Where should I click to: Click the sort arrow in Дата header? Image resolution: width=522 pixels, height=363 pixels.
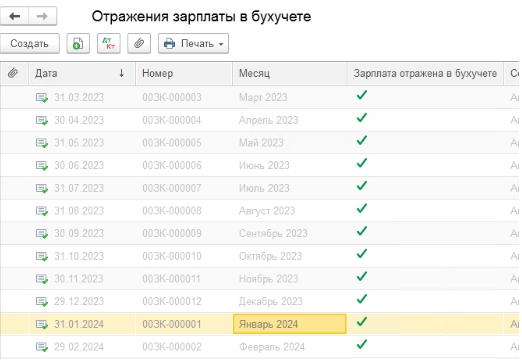coord(121,73)
